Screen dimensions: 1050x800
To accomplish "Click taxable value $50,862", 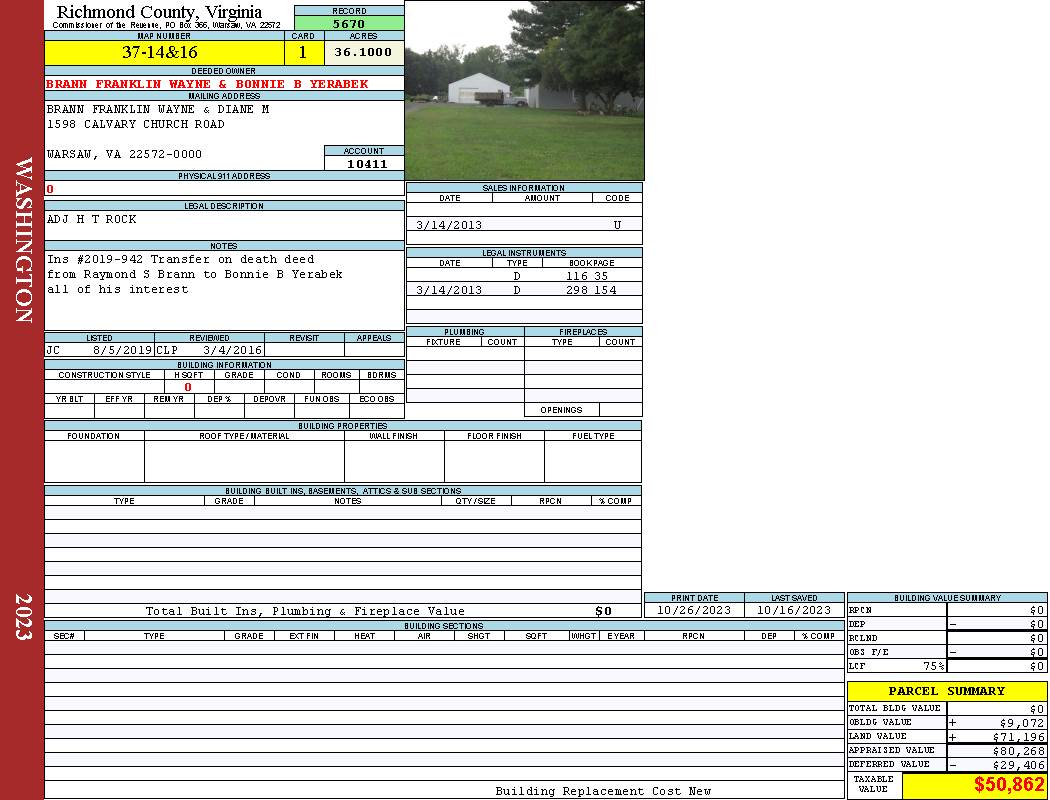I will coord(1008,785).
